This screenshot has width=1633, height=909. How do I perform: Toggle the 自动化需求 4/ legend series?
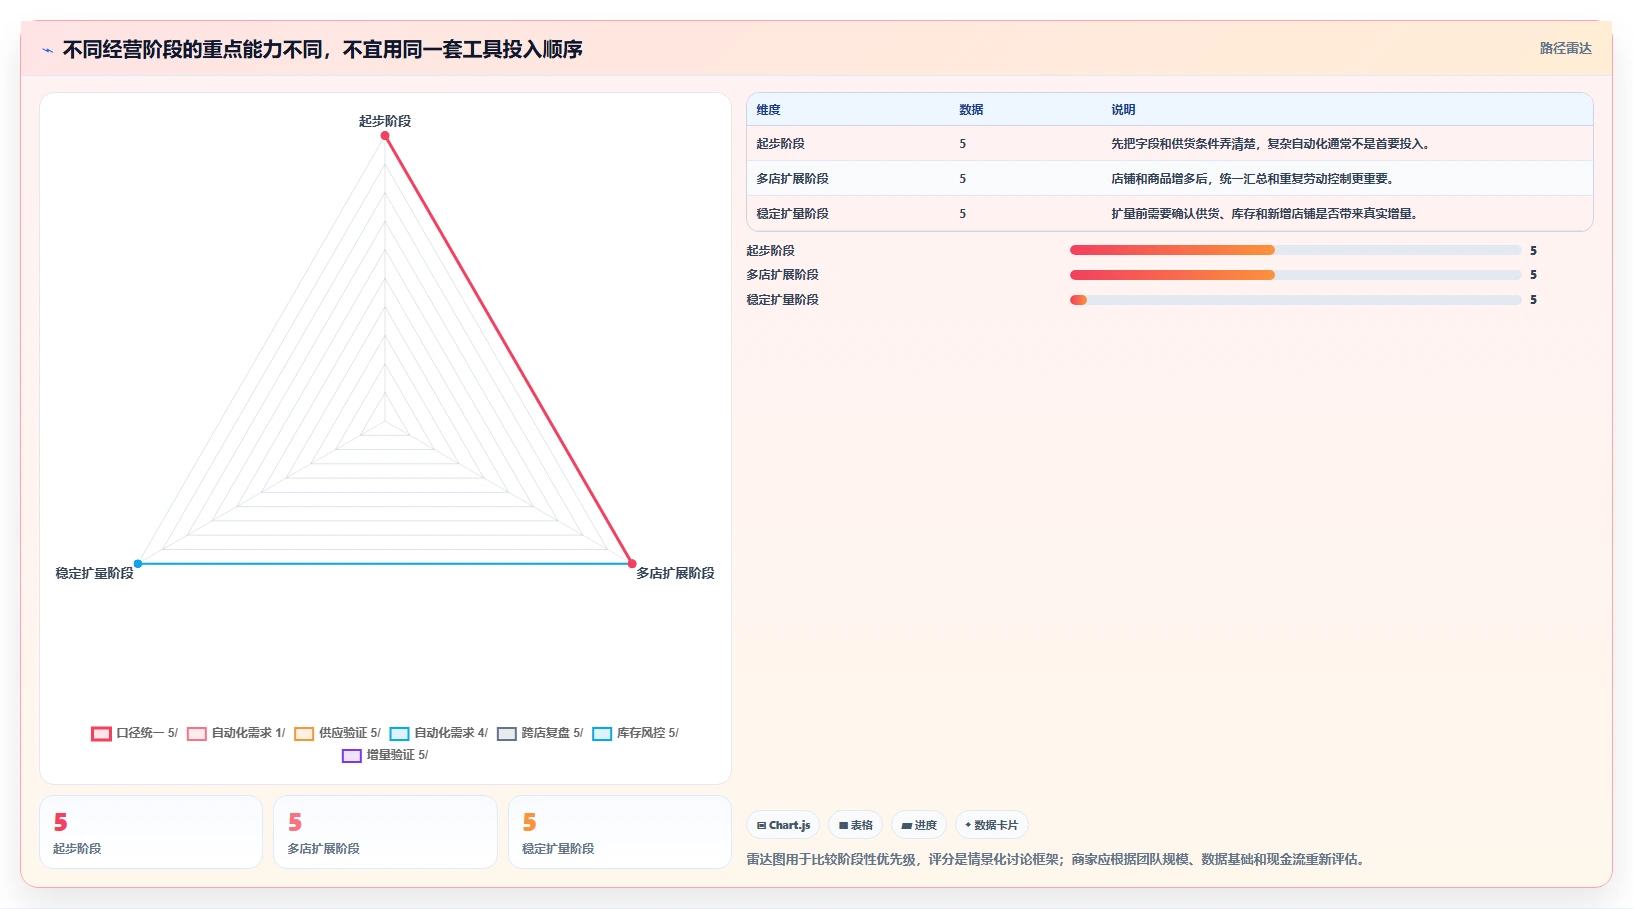pos(439,733)
